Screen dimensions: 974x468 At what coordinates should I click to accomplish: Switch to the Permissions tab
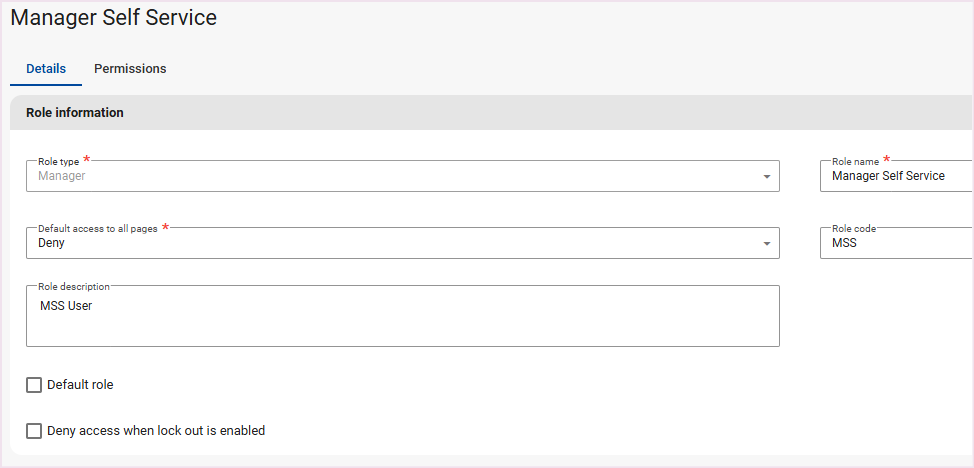point(130,69)
